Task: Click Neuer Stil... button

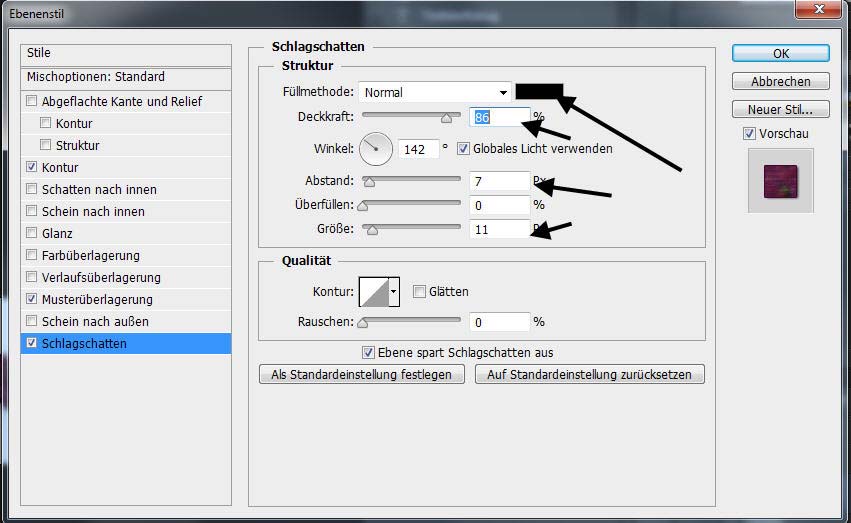Action: click(x=781, y=109)
